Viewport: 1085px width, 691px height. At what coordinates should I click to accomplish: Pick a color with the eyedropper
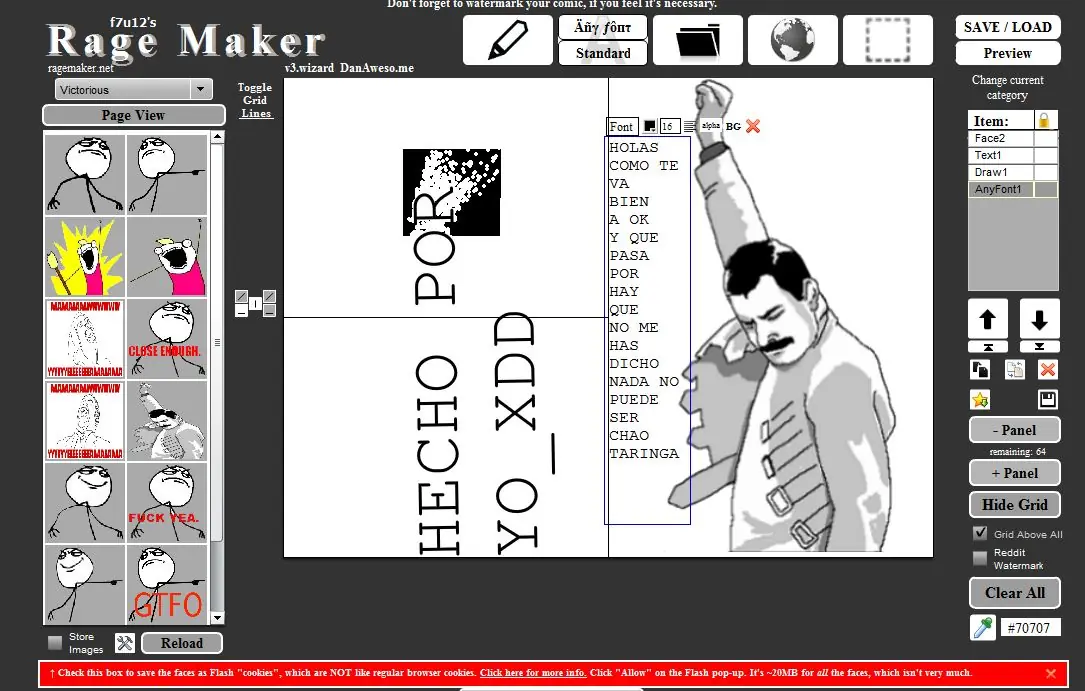click(x=983, y=628)
